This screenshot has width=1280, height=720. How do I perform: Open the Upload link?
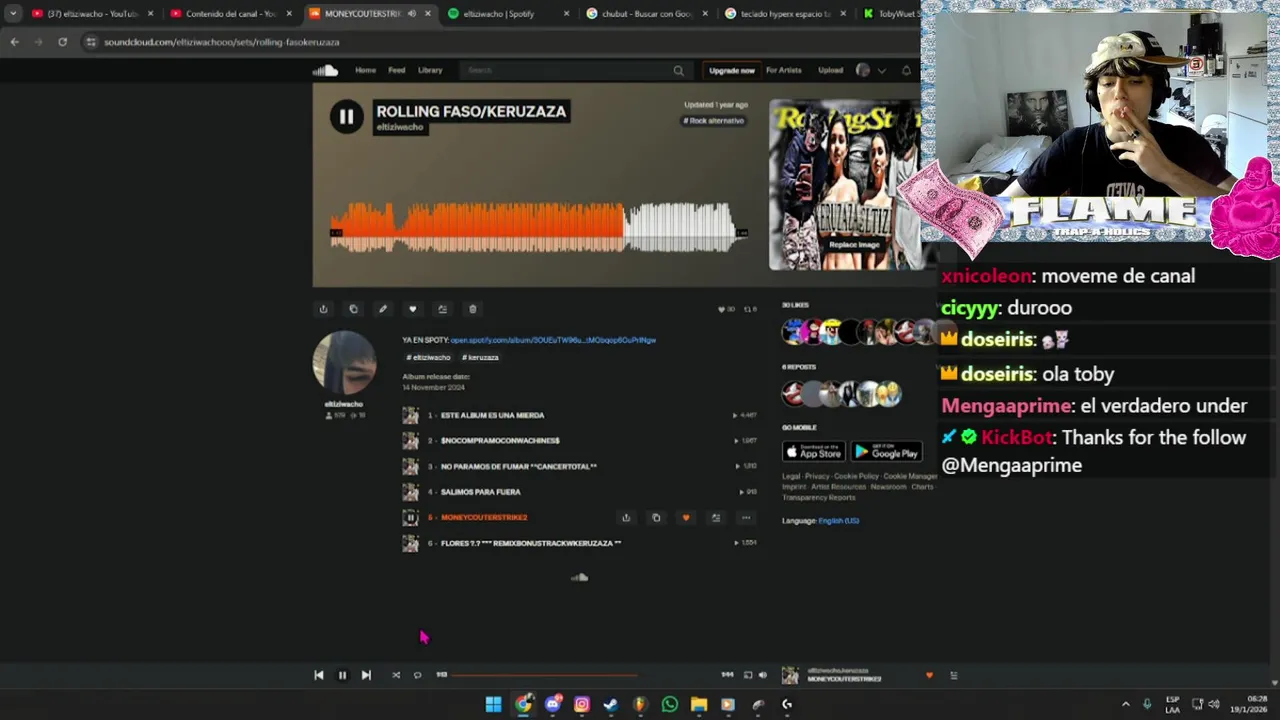(831, 70)
